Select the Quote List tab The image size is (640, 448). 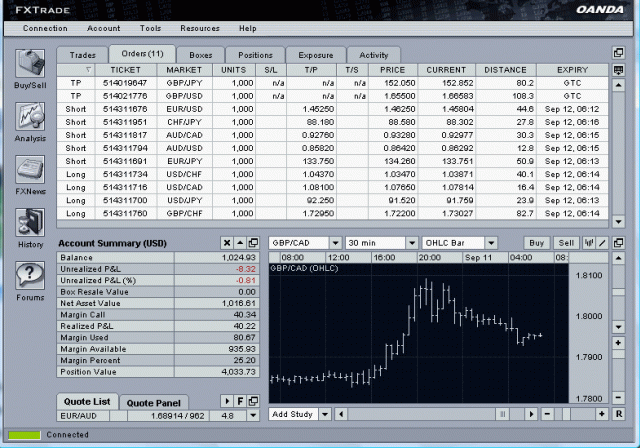(87, 401)
